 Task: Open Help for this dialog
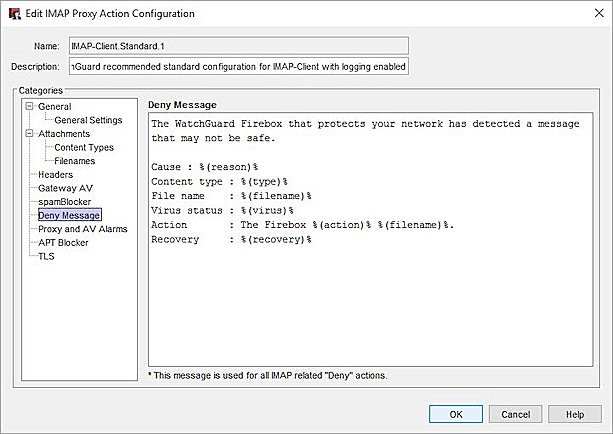[x=574, y=414]
